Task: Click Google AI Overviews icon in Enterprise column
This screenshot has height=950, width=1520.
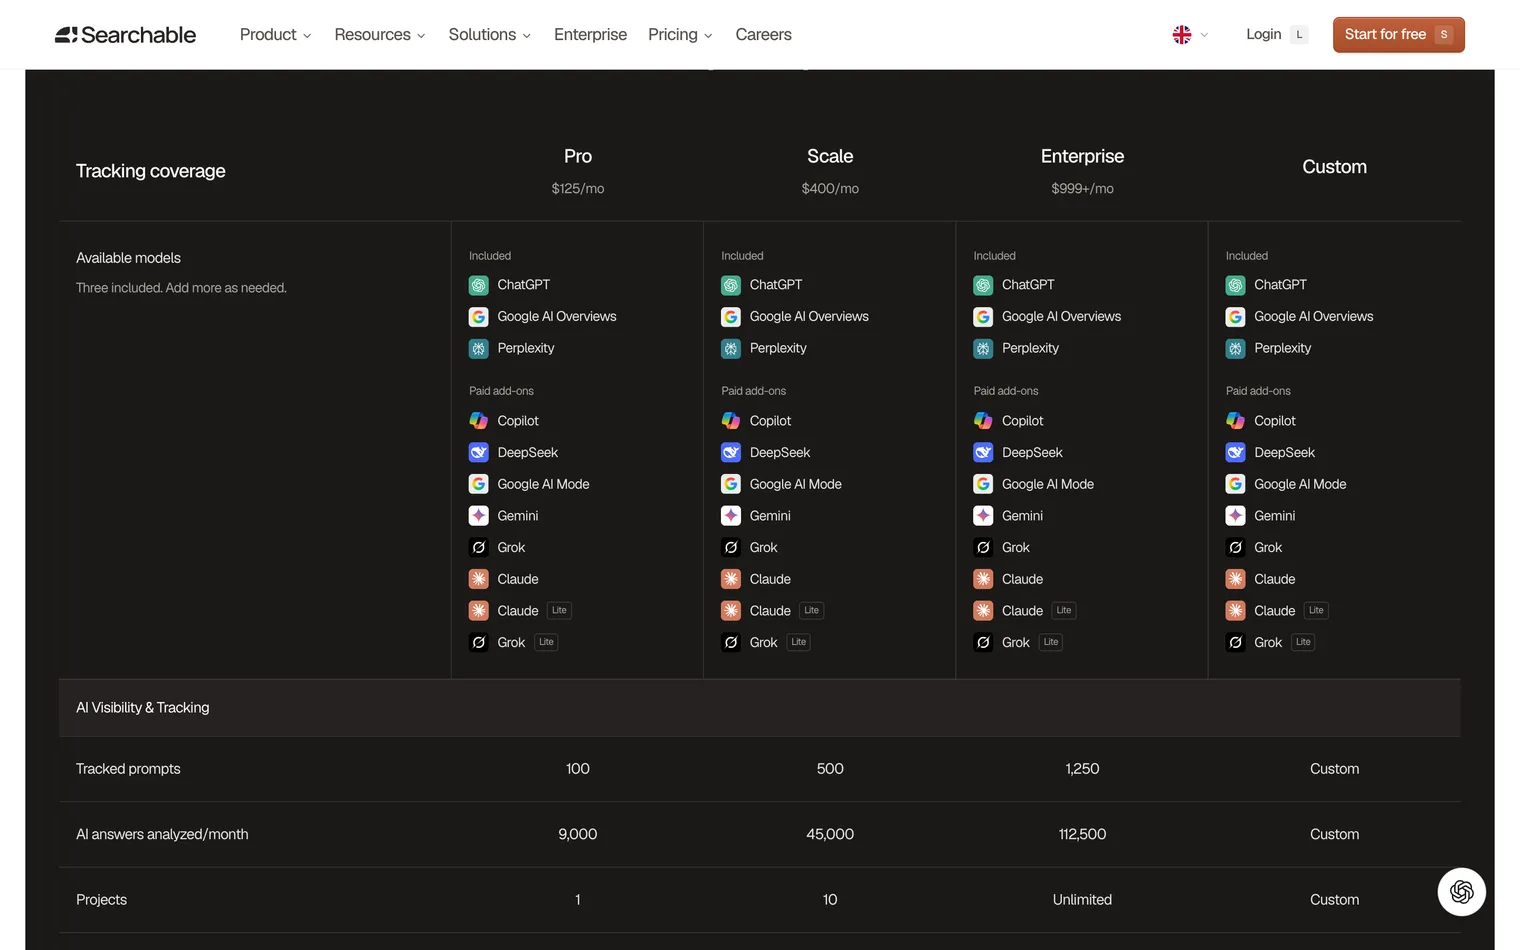Action: (x=983, y=317)
